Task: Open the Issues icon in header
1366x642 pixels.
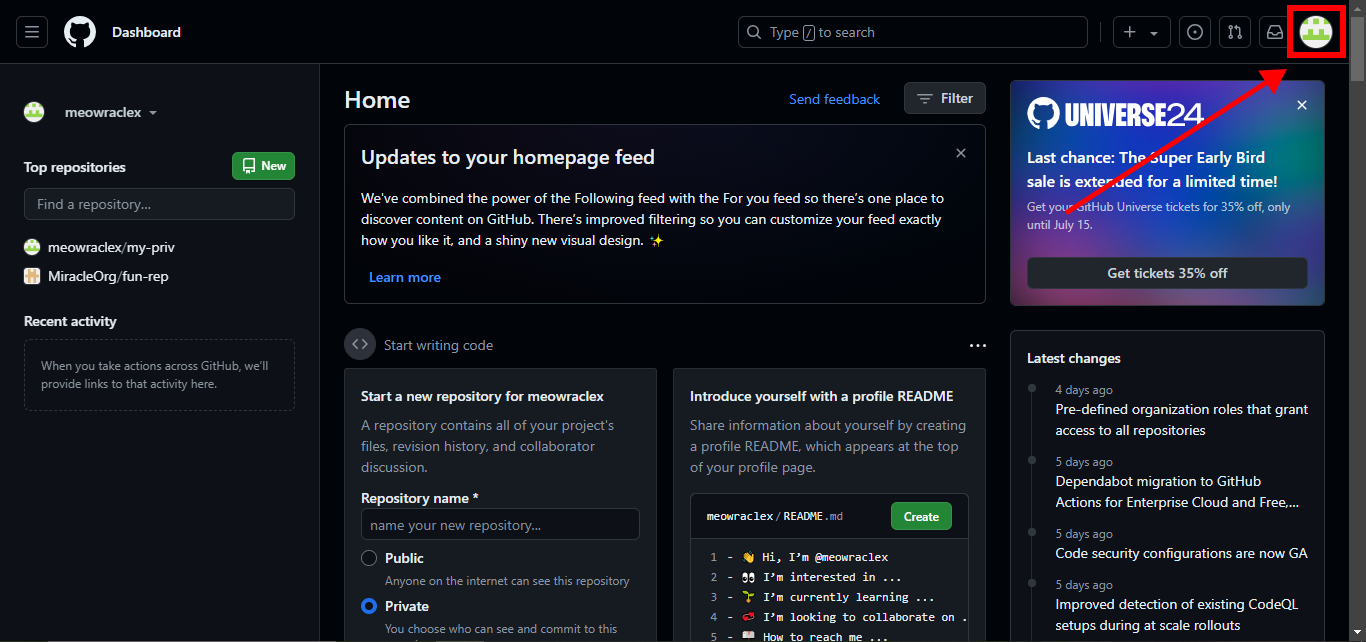Action: tap(1194, 32)
